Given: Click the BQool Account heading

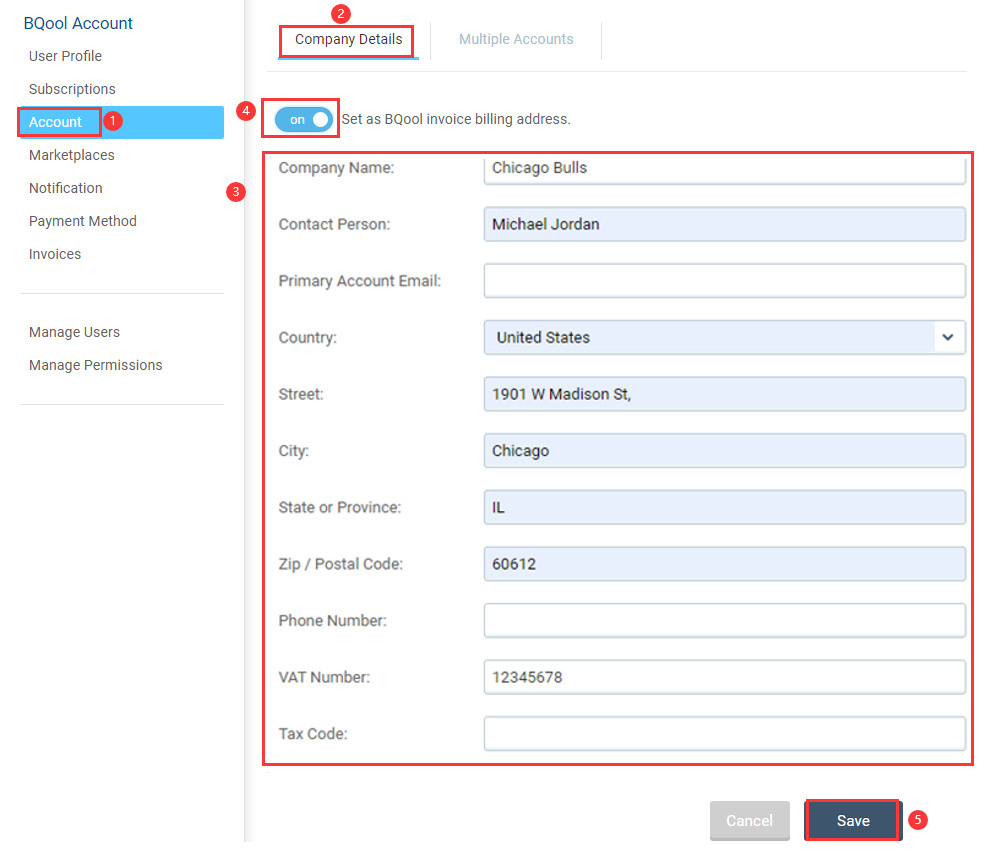Looking at the screenshot, I should (x=78, y=23).
